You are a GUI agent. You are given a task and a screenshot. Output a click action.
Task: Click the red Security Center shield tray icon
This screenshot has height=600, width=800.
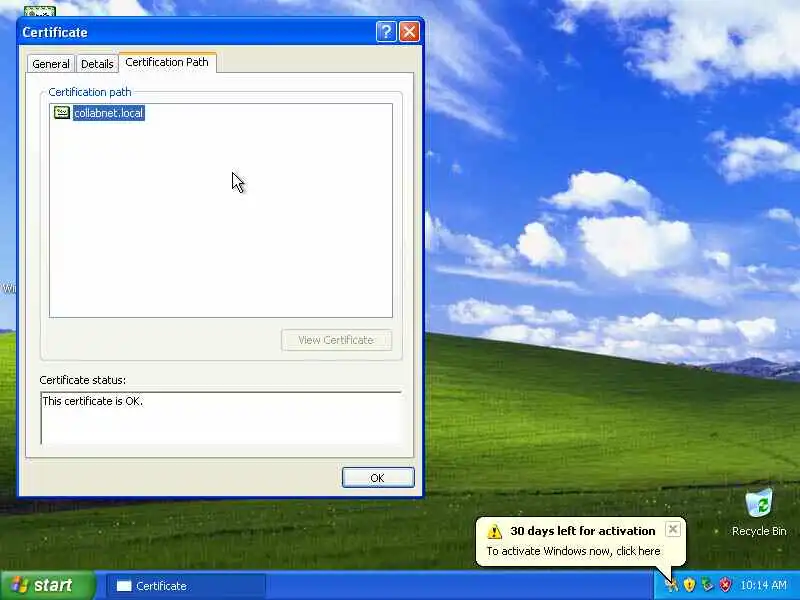tap(724, 585)
